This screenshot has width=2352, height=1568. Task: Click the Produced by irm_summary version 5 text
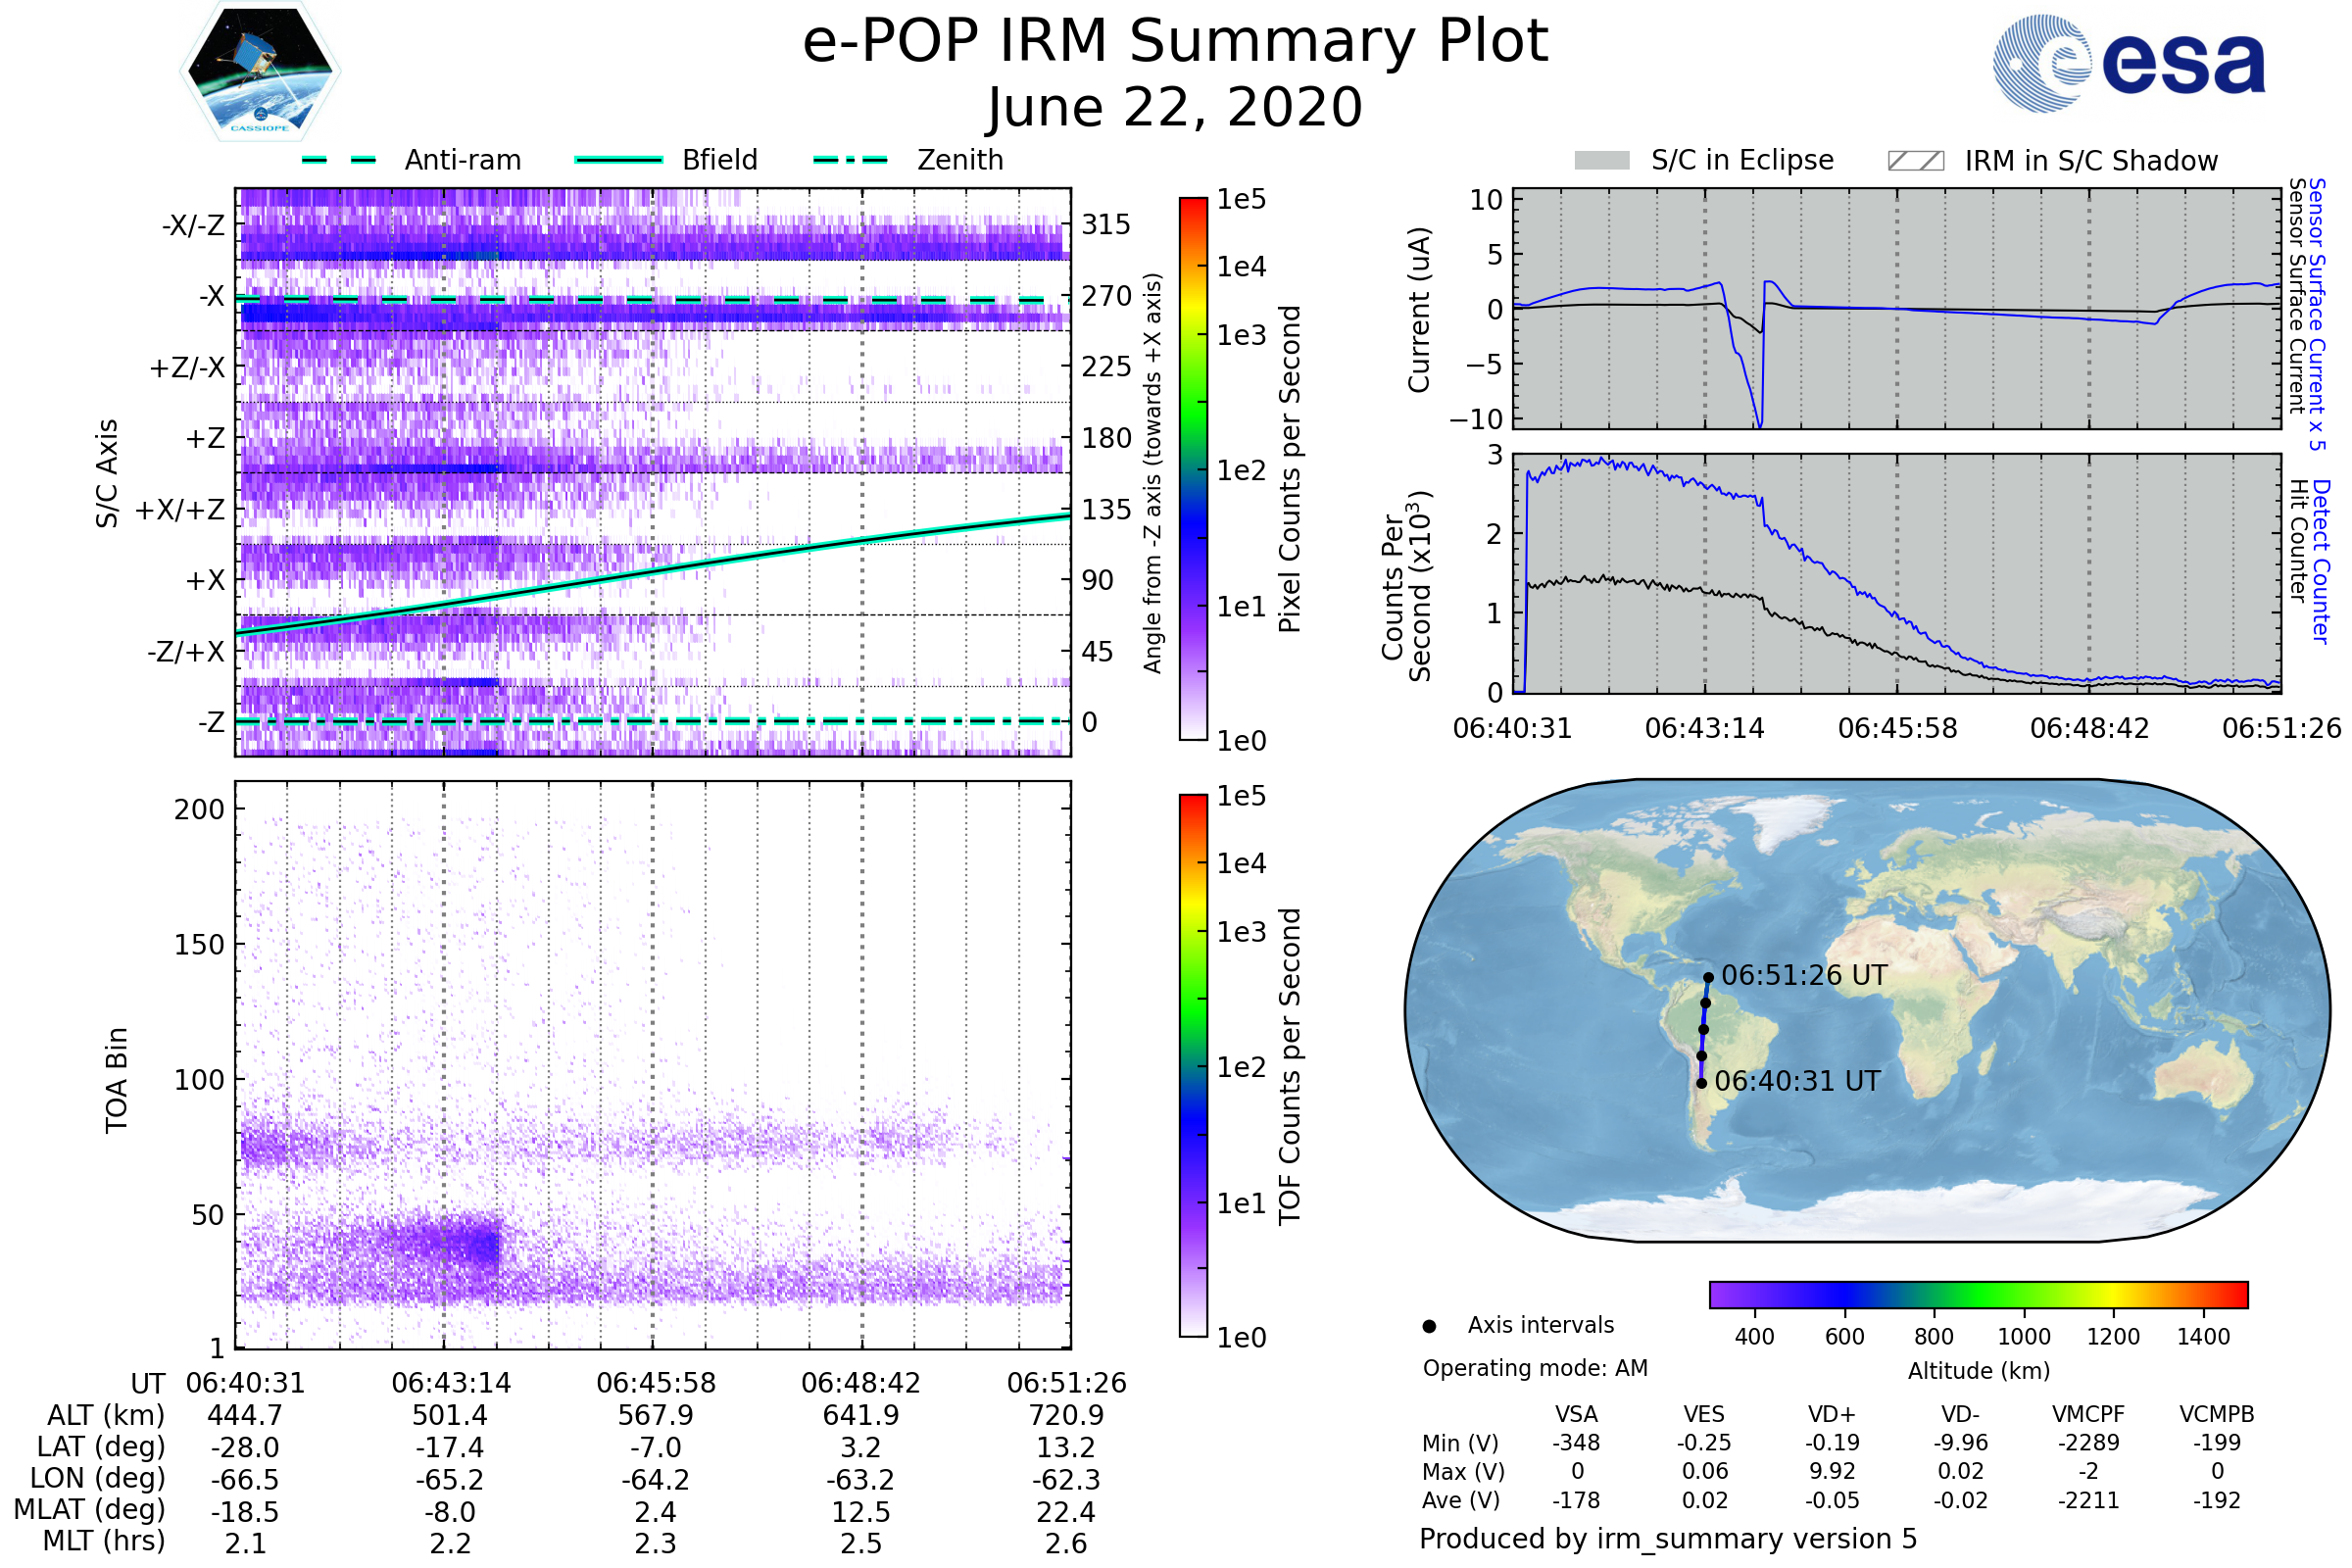click(1667, 1539)
